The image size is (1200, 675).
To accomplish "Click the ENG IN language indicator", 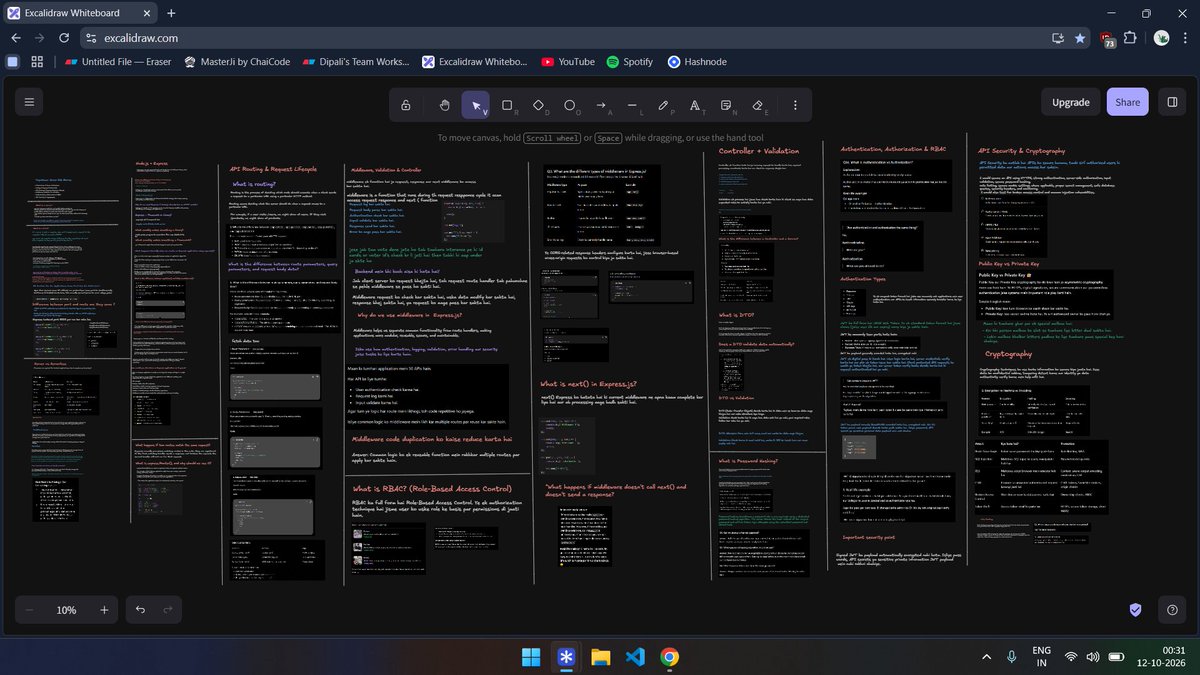I will pyautogui.click(x=1041, y=656).
